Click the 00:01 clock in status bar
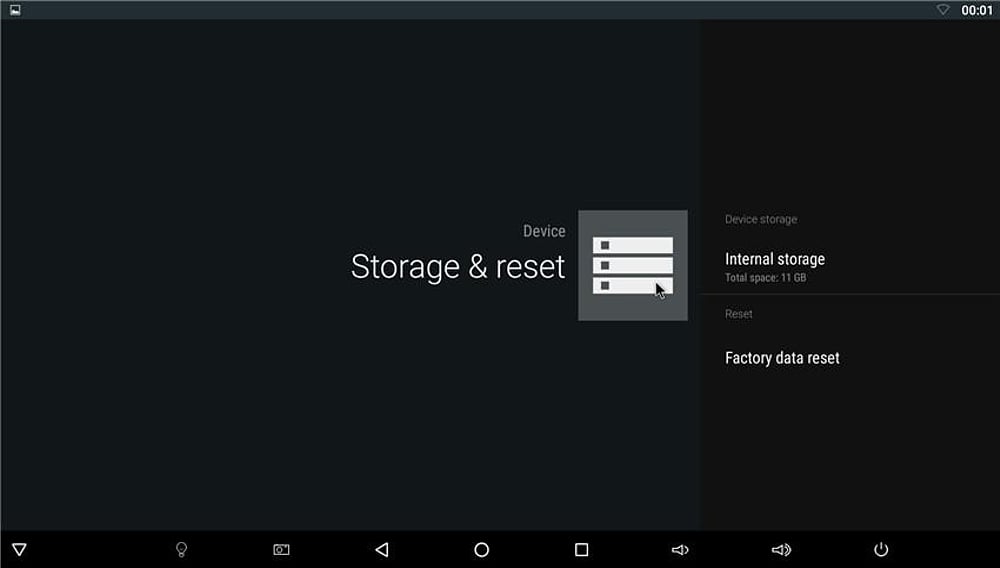Image resolution: width=1000 pixels, height=568 pixels. coord(976,10)
